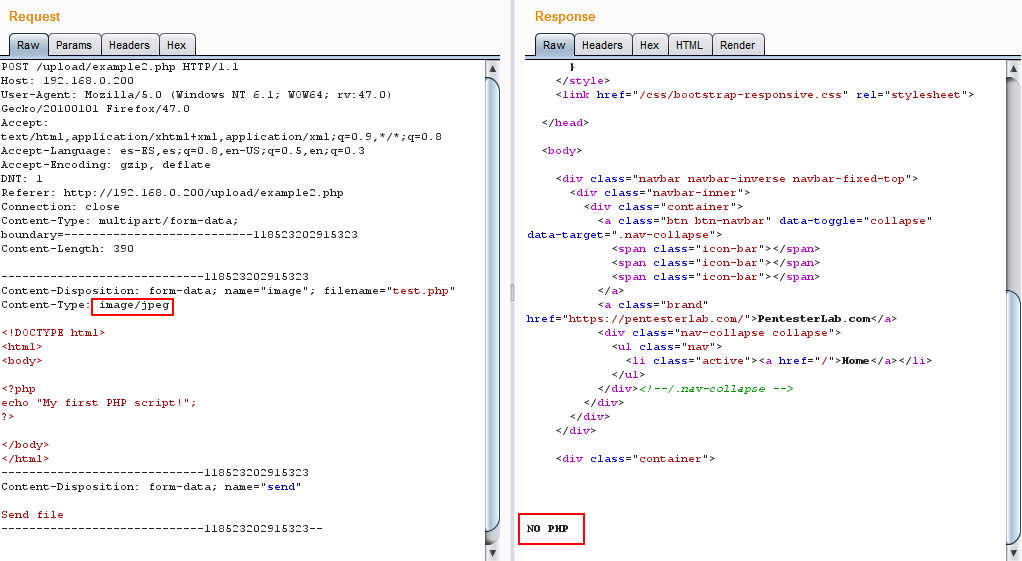
Task: Click the Response pane scroll up arrow
Action: click(1012, 68)
